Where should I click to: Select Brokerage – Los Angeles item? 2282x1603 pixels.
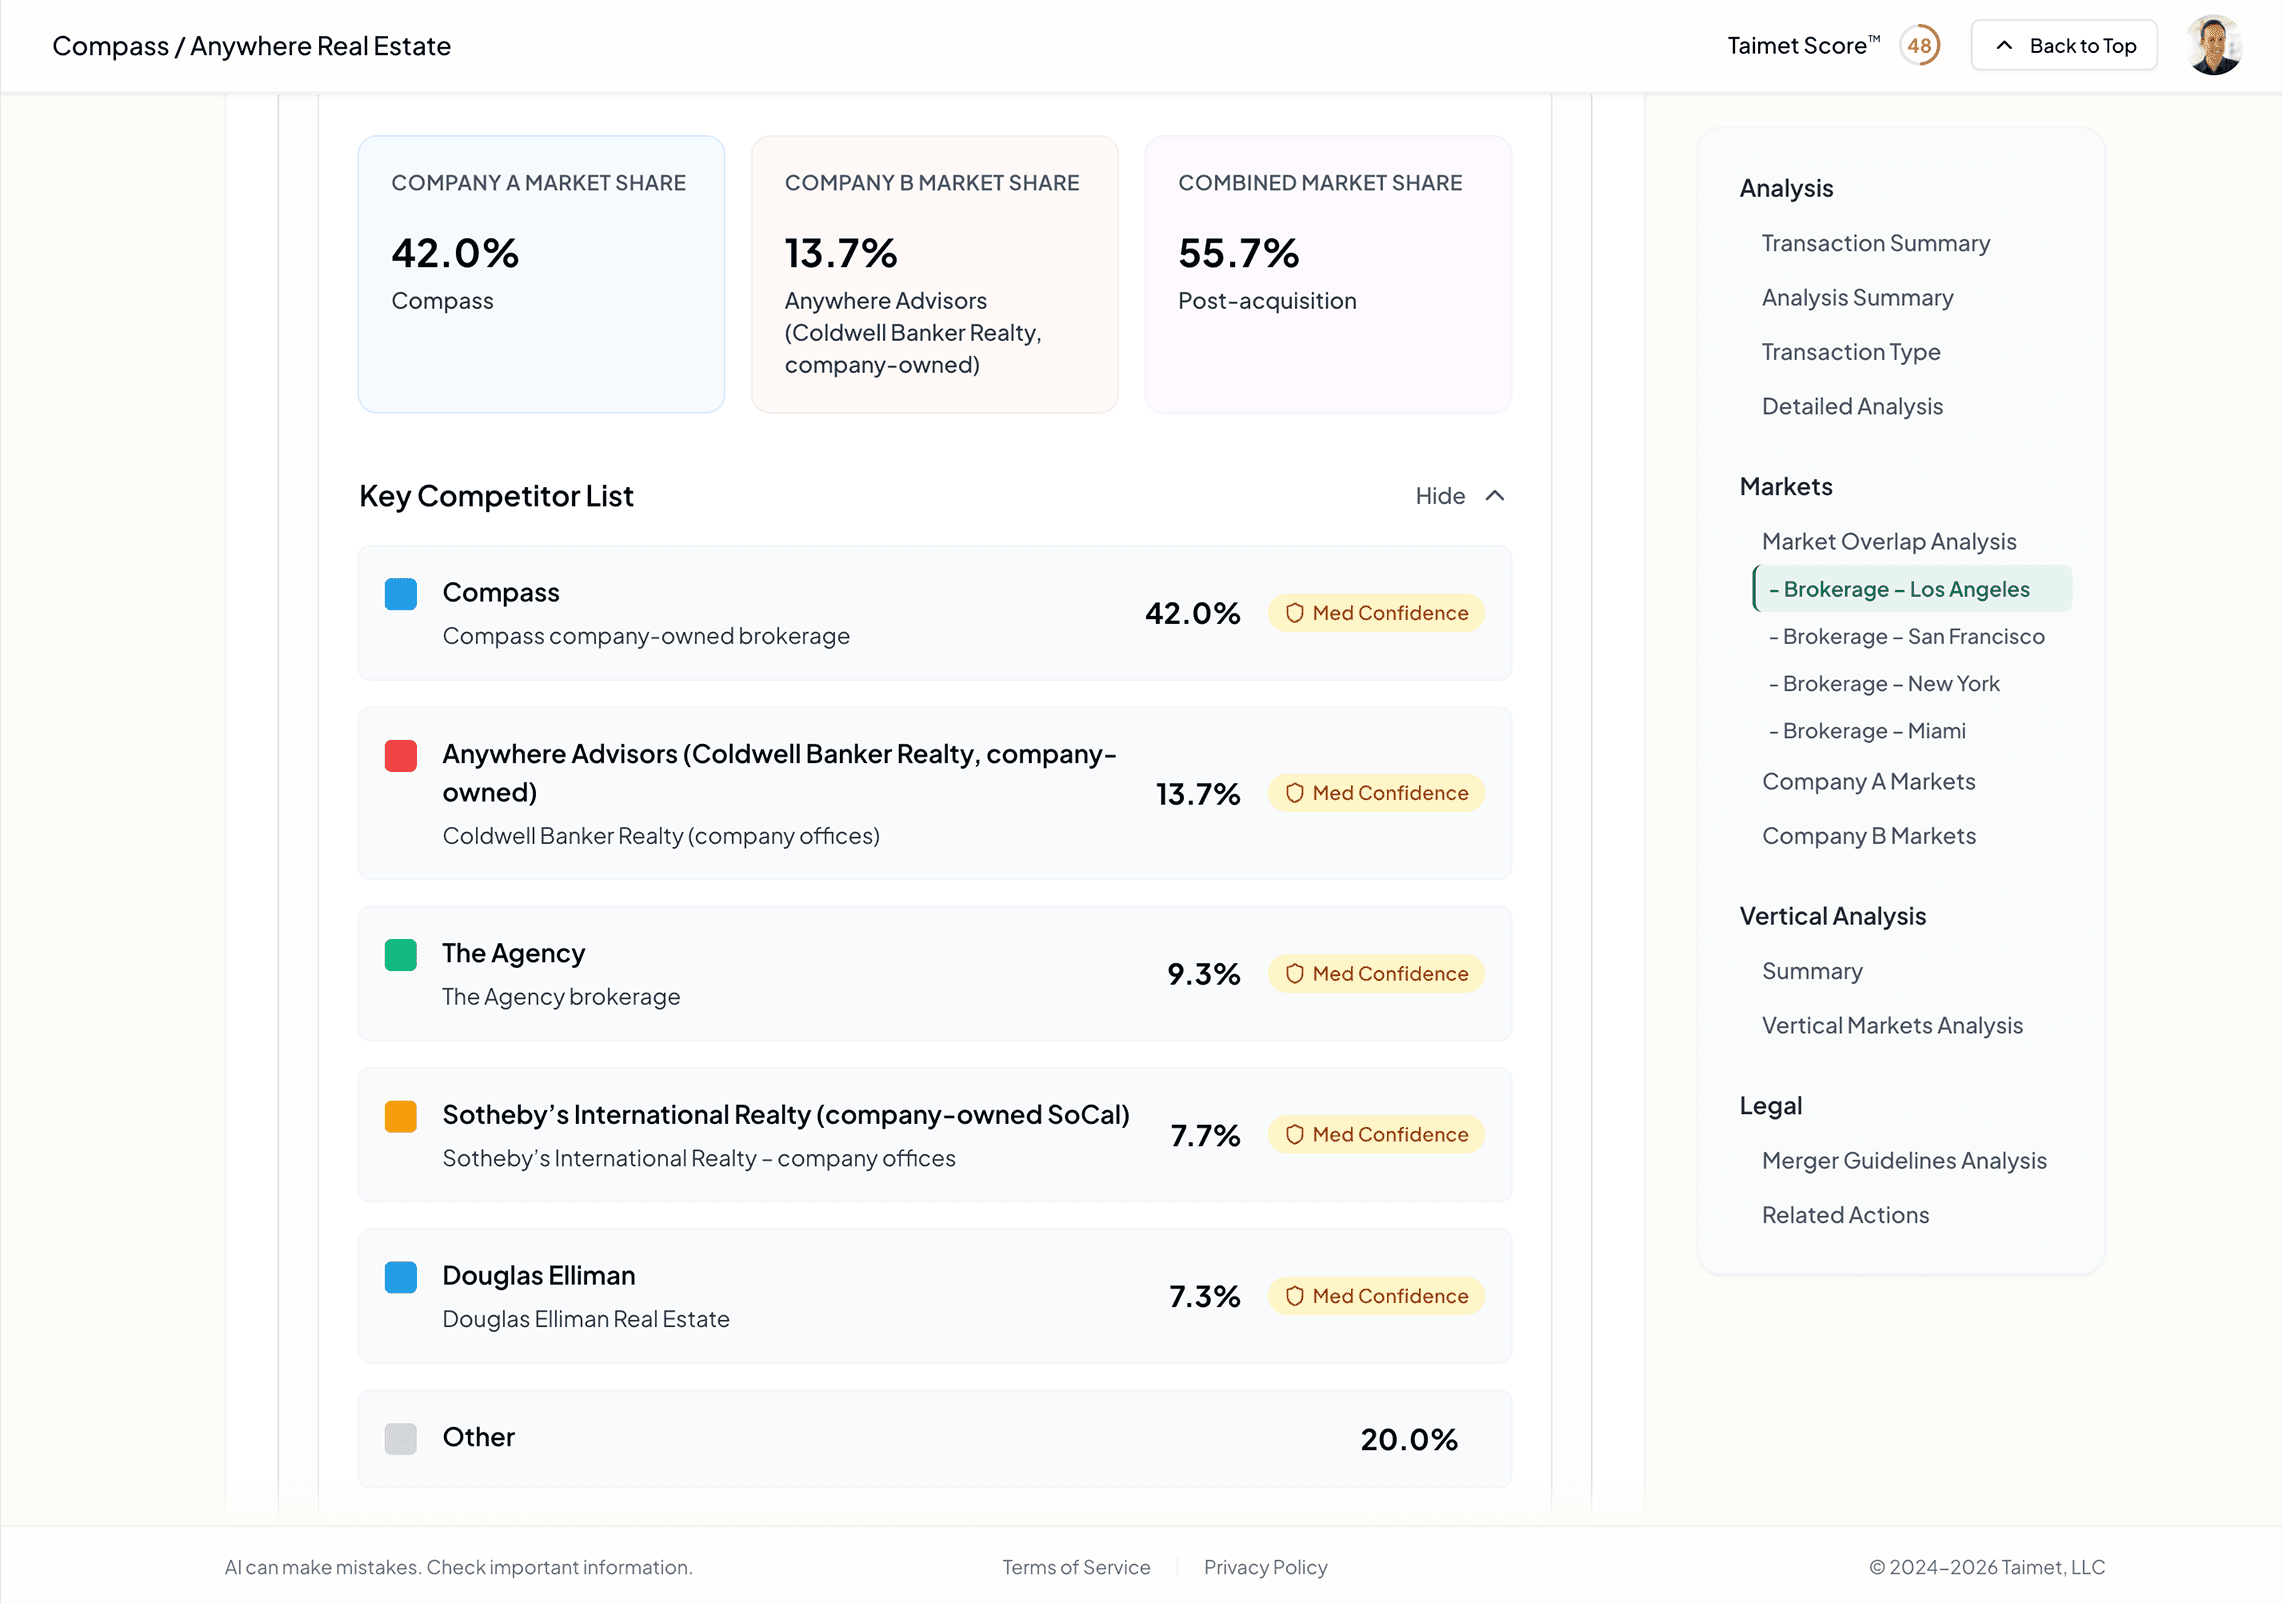(x=1911, y=589)
